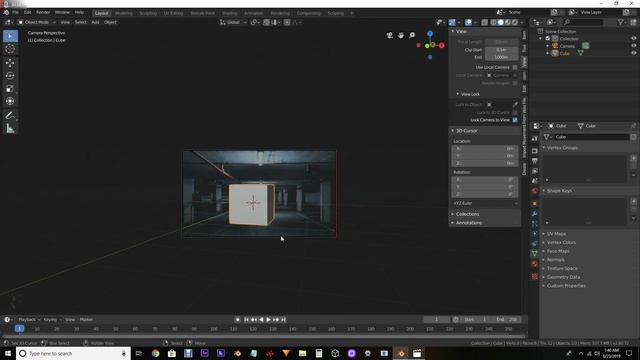
Task: Jump to the timeline end frame
Action: pos(283,320)
